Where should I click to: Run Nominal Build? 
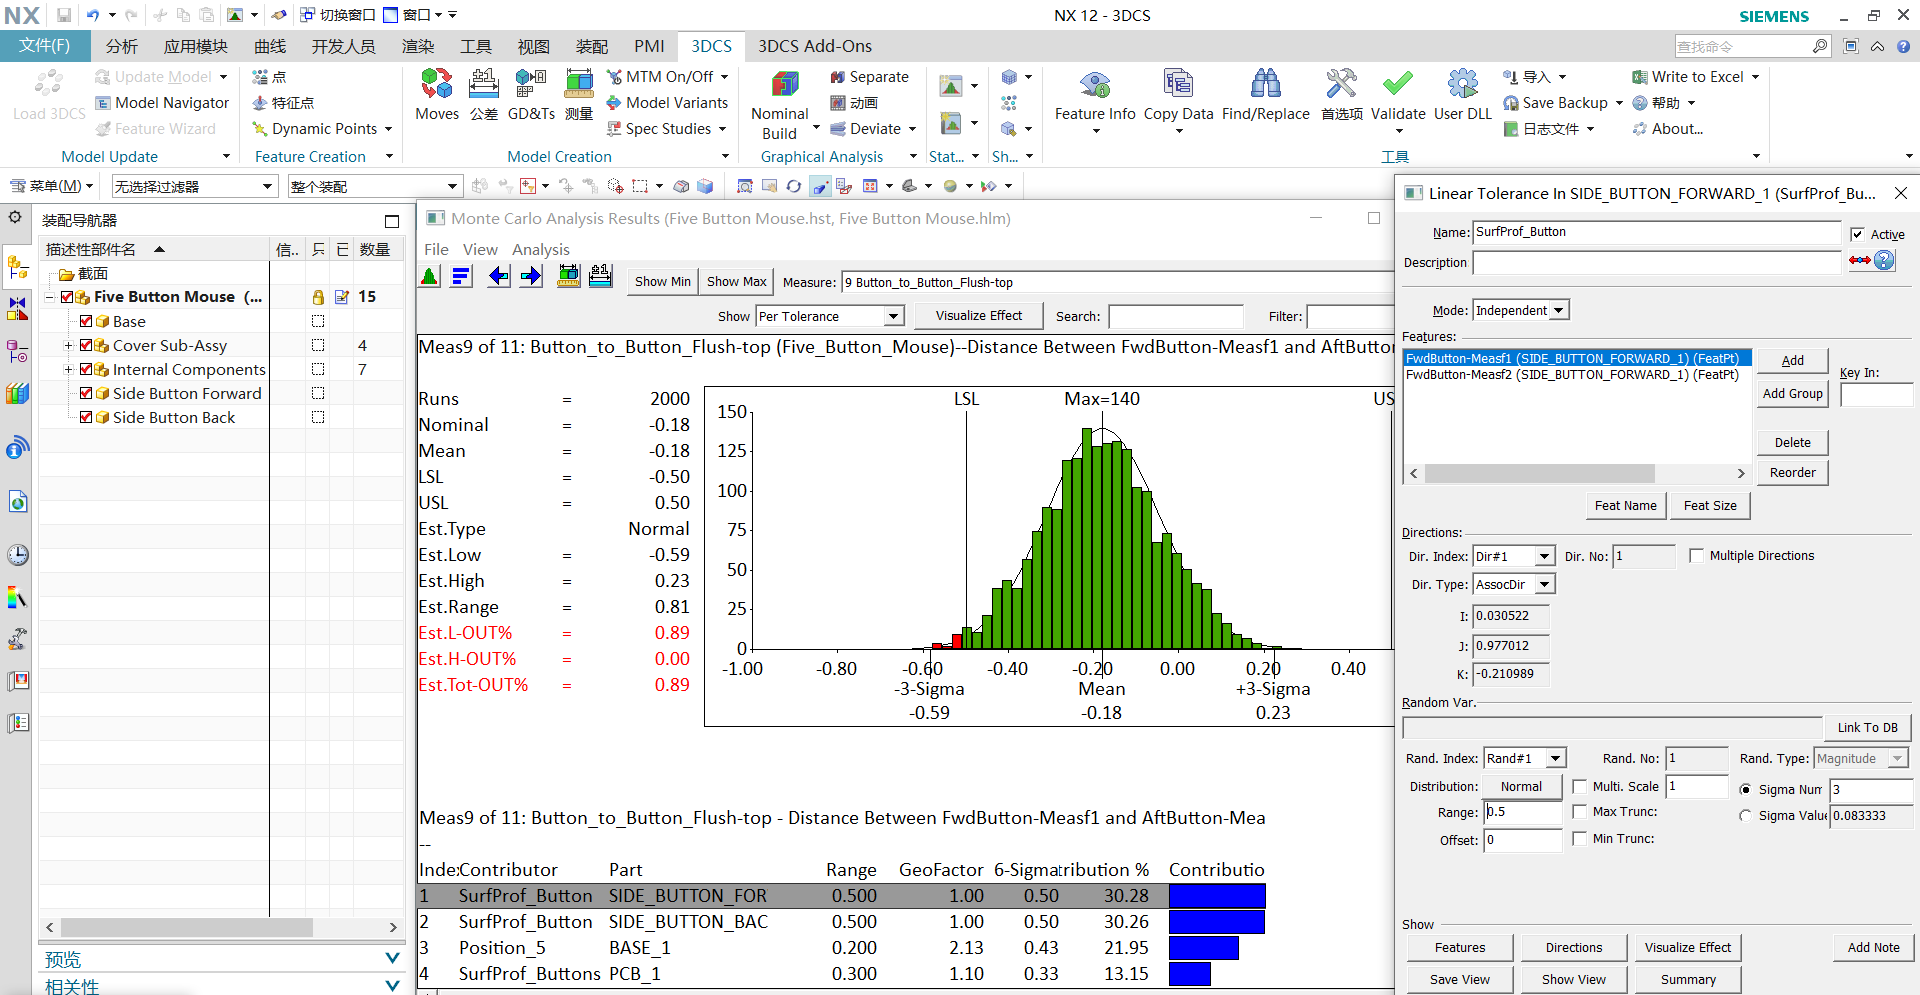[x=780, y=106]
